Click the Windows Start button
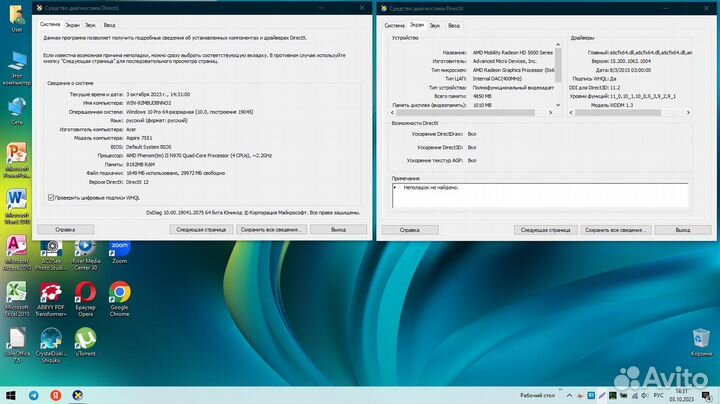Screen dimensions: 720x404 11,393
